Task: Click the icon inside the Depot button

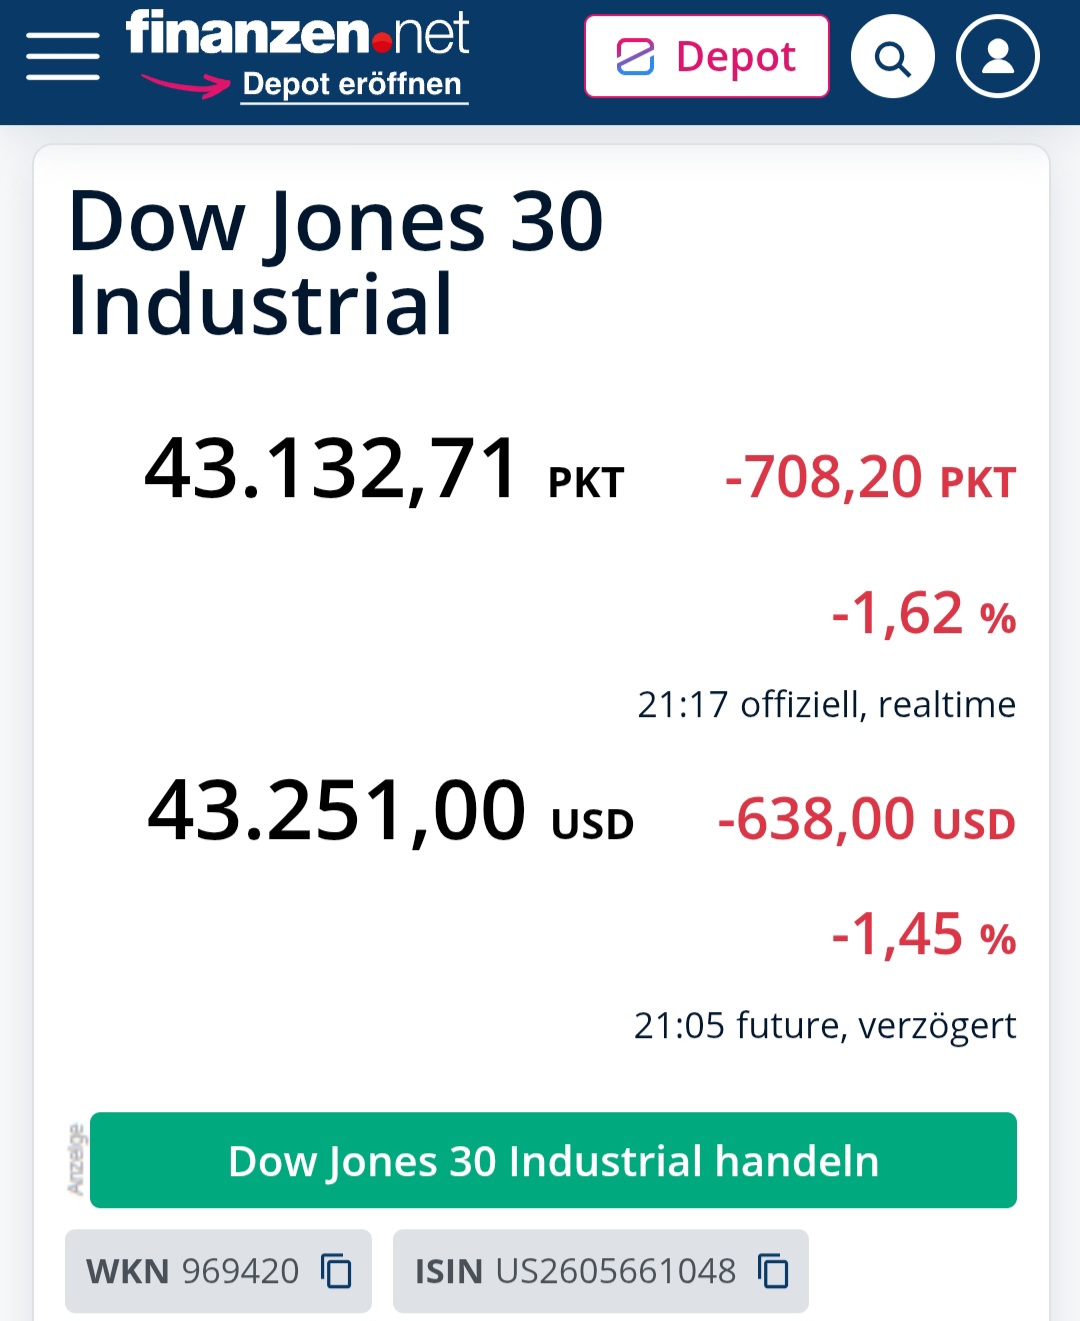Action: [635, 57]
